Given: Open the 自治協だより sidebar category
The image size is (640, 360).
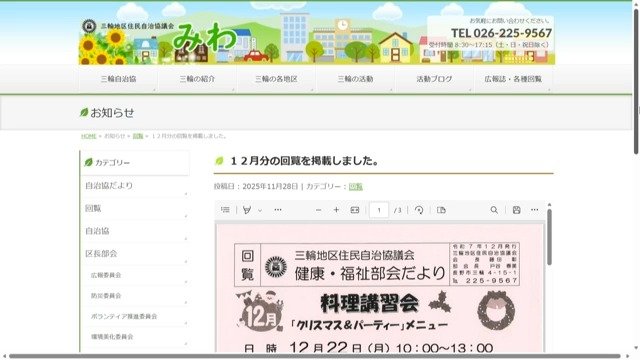Looking at the screenshot, I should coord(135,186).
